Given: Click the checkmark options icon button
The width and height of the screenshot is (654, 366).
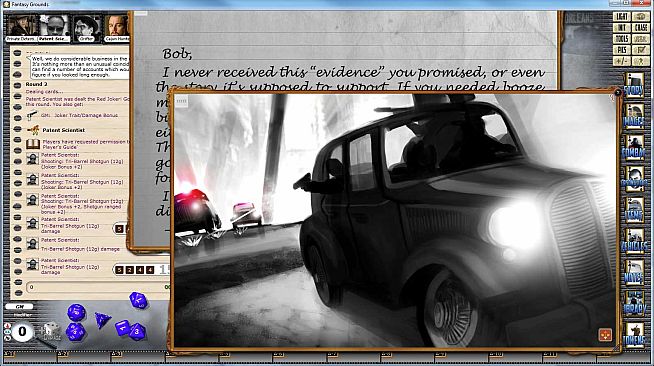Looking at the screenshot, I should point(641,50).
